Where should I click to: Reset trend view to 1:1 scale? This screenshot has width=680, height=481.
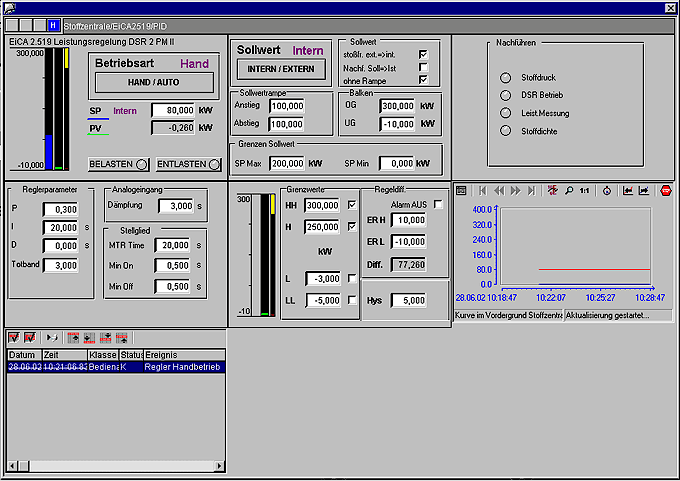pos(585,190)
